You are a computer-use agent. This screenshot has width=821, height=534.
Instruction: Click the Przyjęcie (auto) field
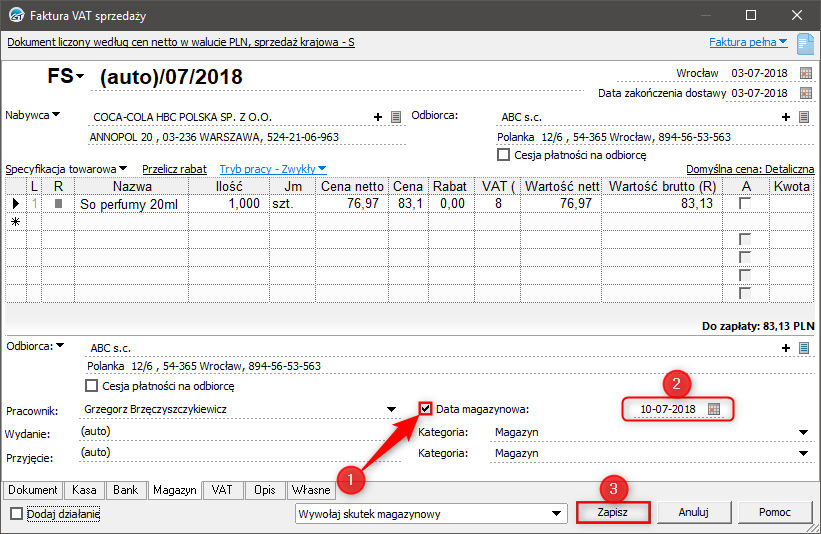tap(240, 452)
